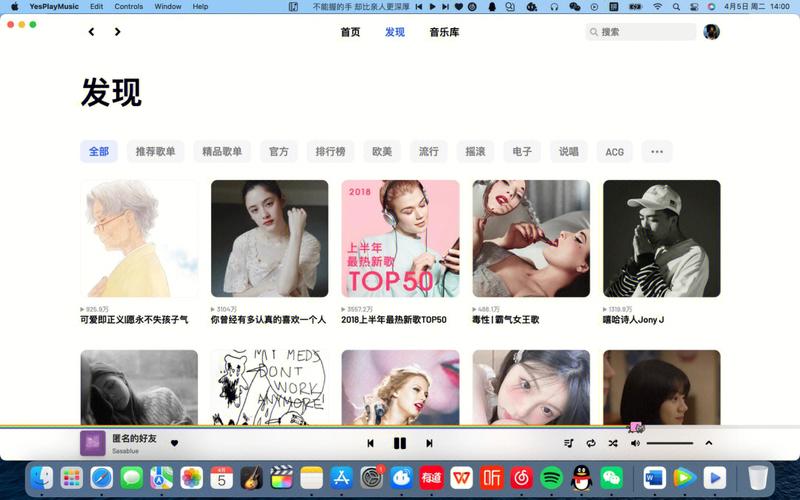Go forward with the right arrow
Screen dimensions: 800x500
click(x=117, y=32)
